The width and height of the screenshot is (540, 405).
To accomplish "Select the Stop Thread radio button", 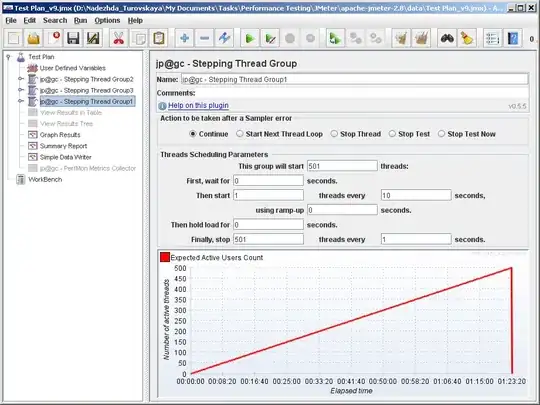I will click(x=334, y=134).
